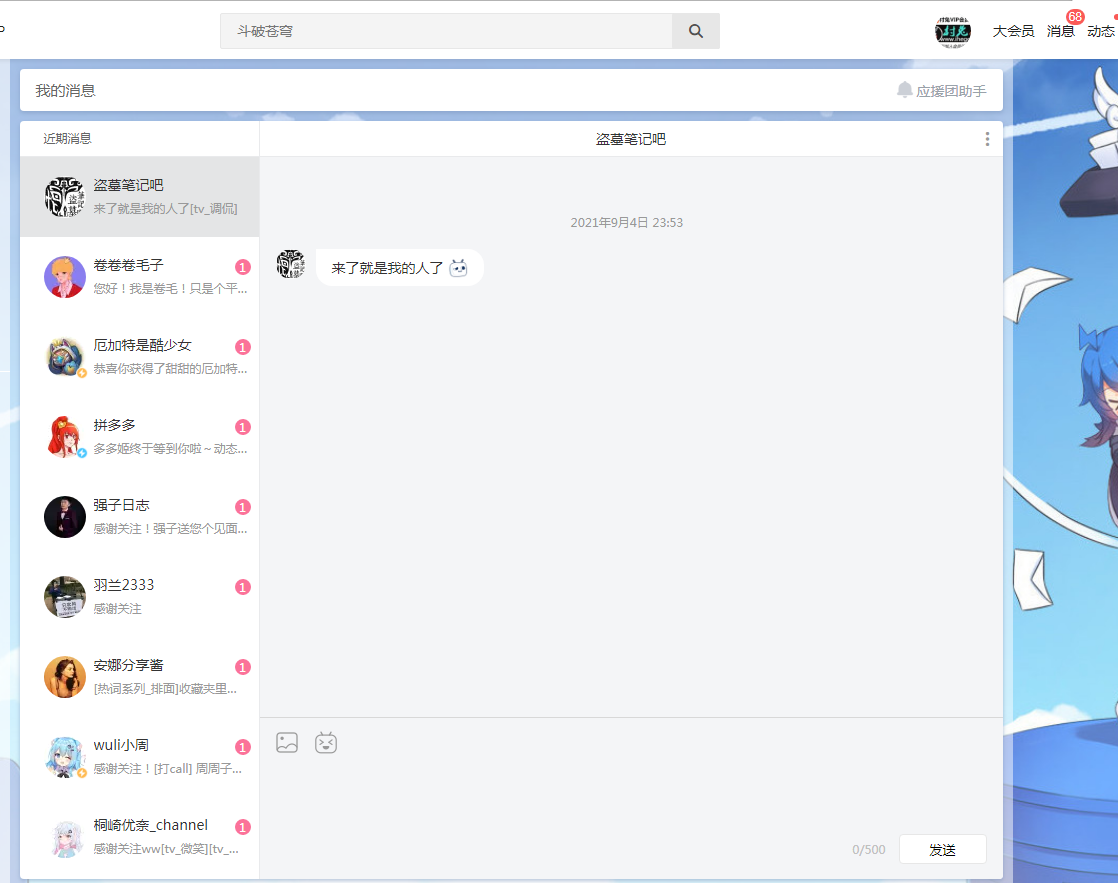Viewport: 1118px width, 883px height.
Task: Open the 桐崎优奈_channel conversation
Action: (139, 837)
